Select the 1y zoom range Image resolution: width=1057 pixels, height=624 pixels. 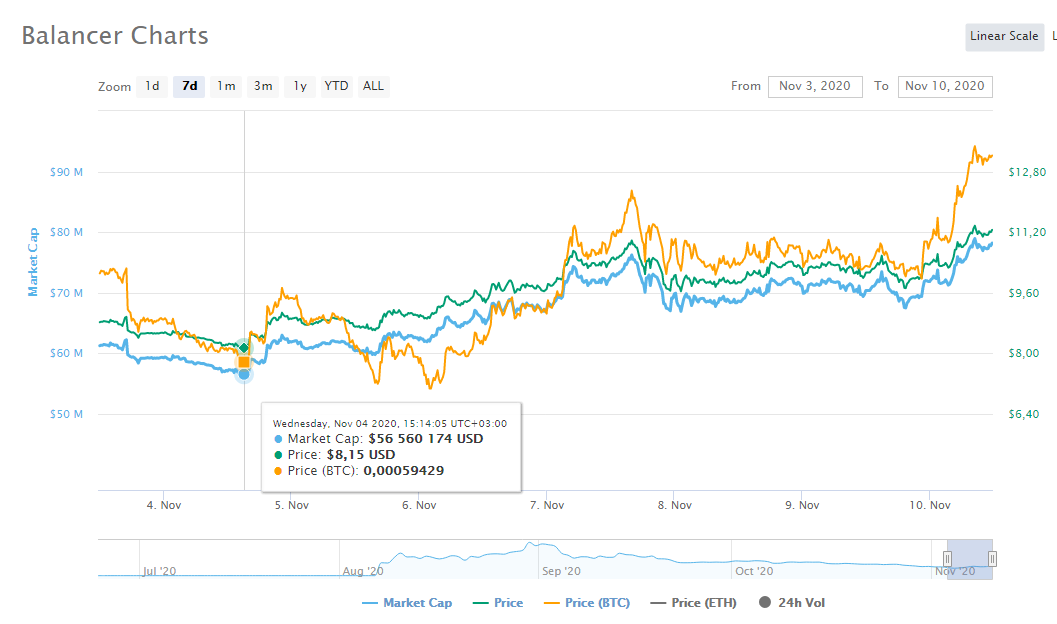(300, 86)
